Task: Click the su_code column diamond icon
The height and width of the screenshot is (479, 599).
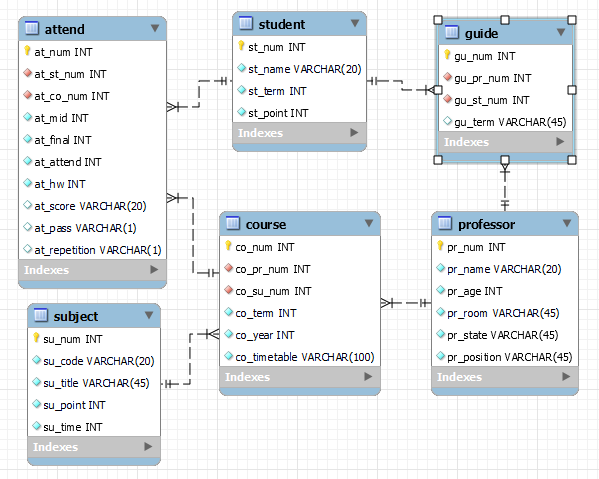Action: point(36,360)
